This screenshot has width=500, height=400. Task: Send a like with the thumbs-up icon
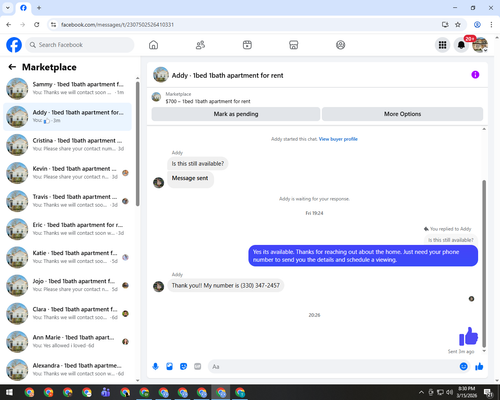[x=479, y=367]
